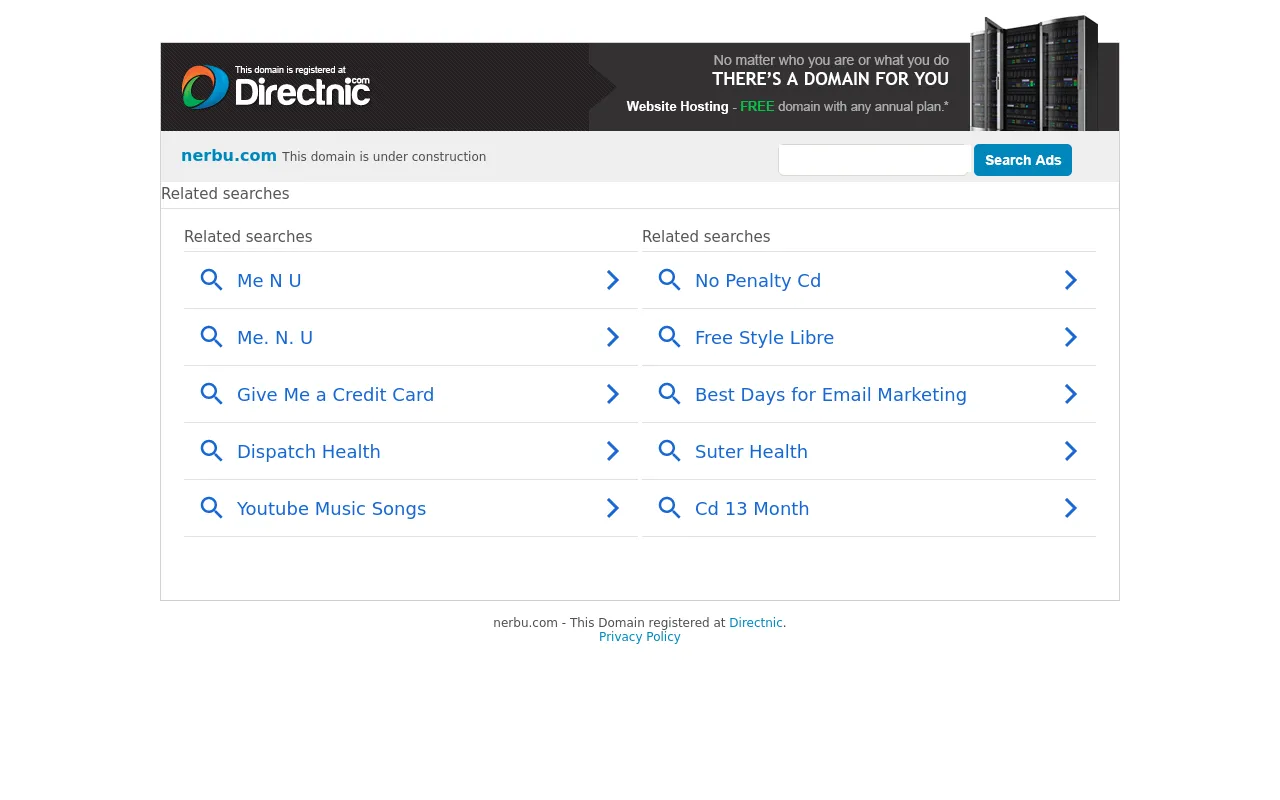This screenshot has width=1280, height=800.
Task: Open the Suter Health link
Action: pos(751,452)
